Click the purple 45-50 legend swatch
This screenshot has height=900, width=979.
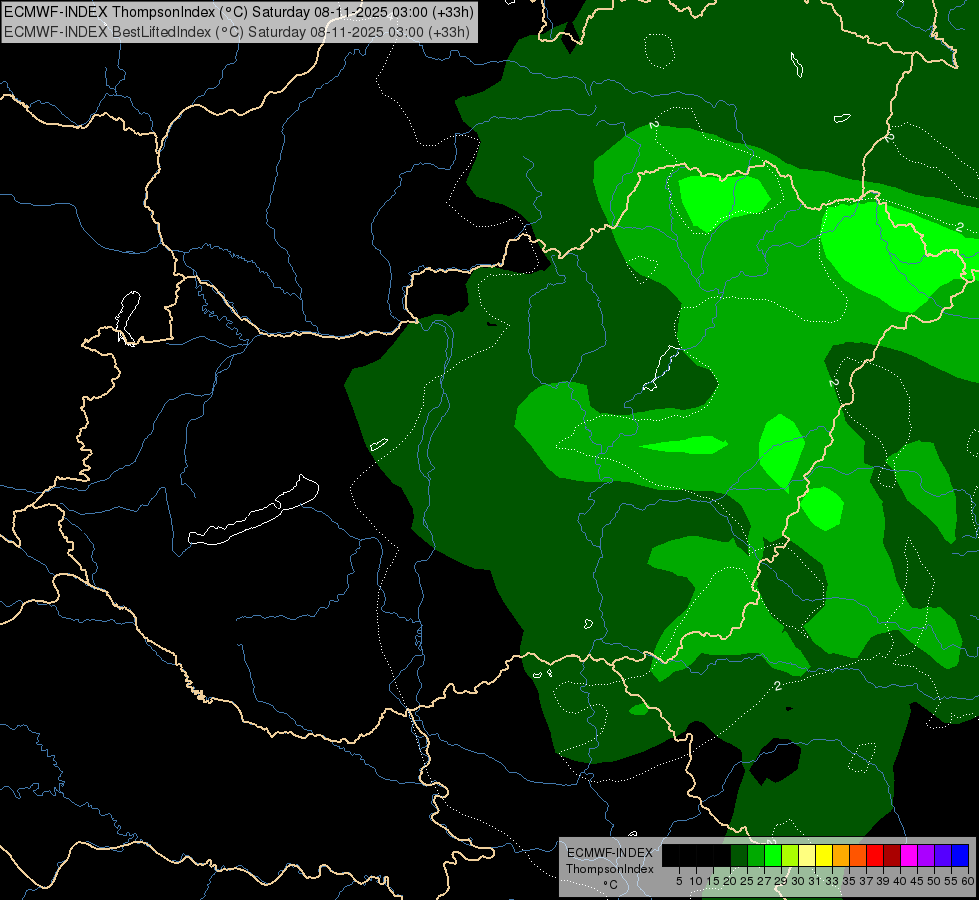click(x=926, y=855)
